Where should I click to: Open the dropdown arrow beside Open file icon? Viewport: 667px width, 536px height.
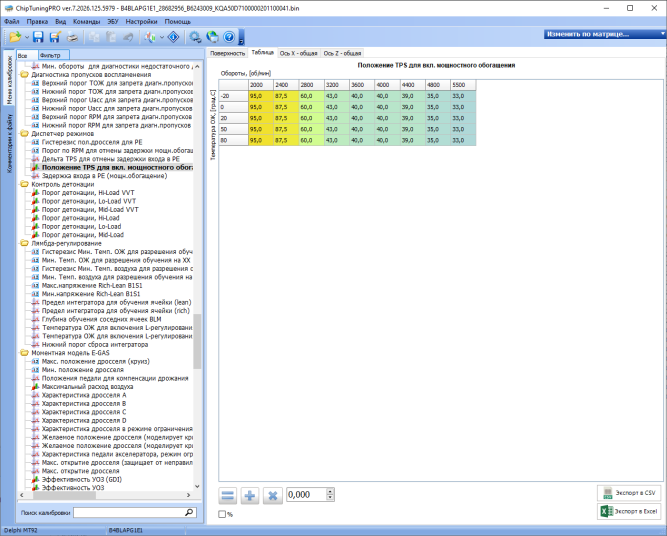[x=27, y=38]
